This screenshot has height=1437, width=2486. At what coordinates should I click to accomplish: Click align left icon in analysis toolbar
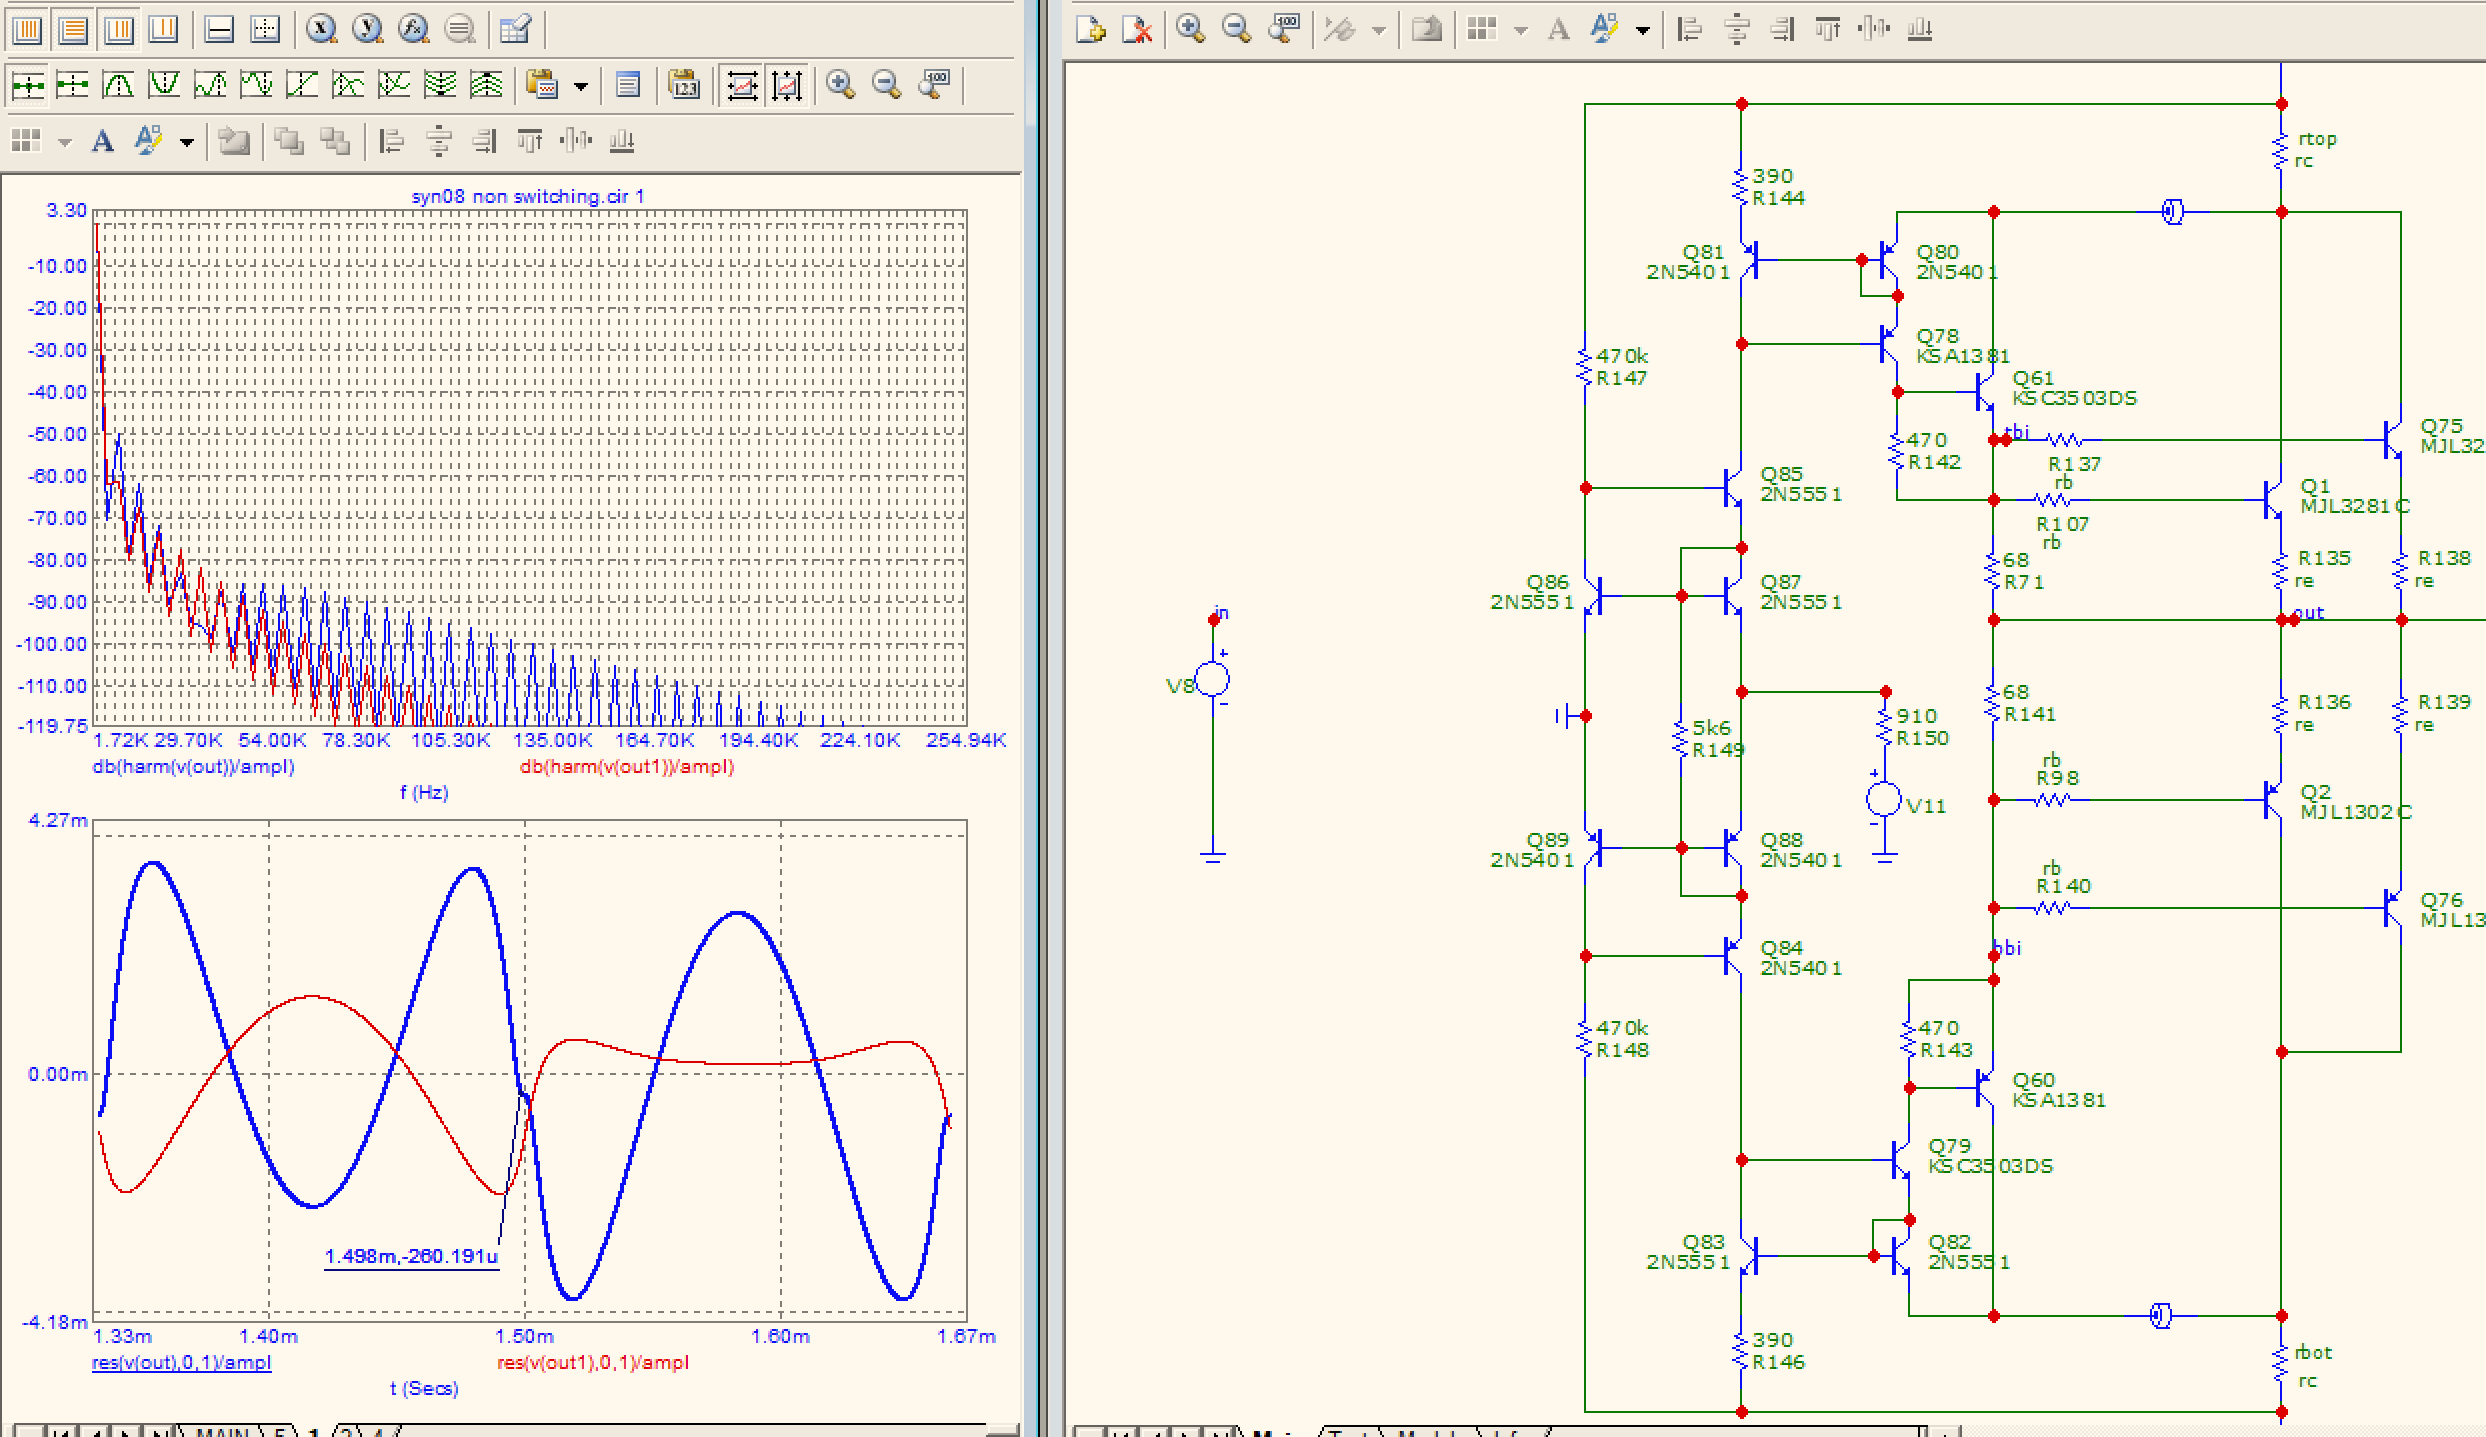point(392,141)
